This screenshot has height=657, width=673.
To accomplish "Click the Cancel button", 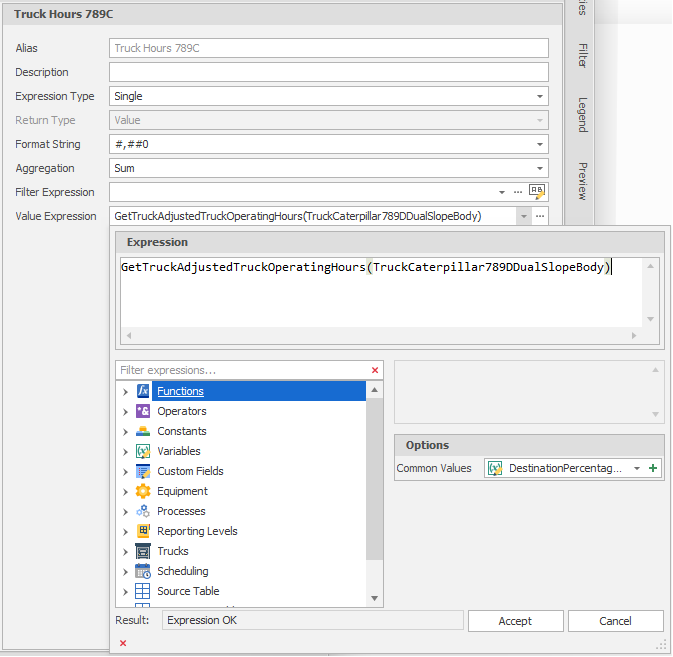I will point(615,621).
